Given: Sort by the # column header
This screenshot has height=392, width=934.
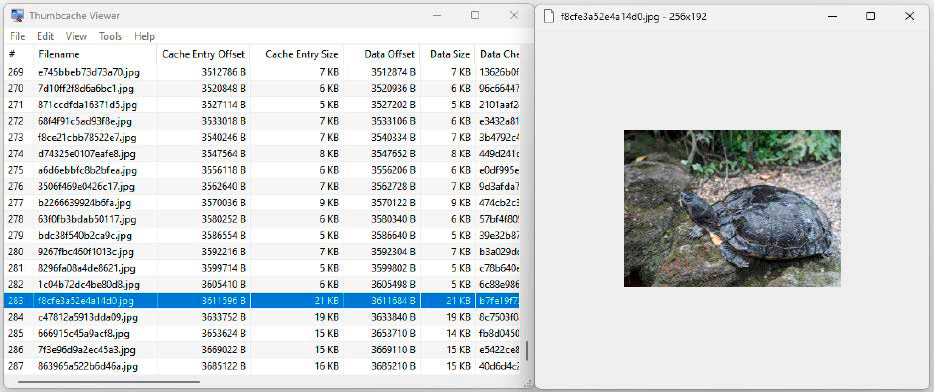Looking at the screenshot, I should coord(18,54).
